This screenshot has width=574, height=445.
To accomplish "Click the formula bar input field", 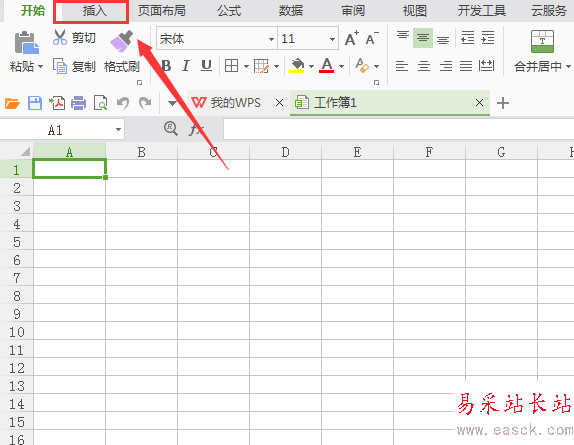I will coord(398,129).
